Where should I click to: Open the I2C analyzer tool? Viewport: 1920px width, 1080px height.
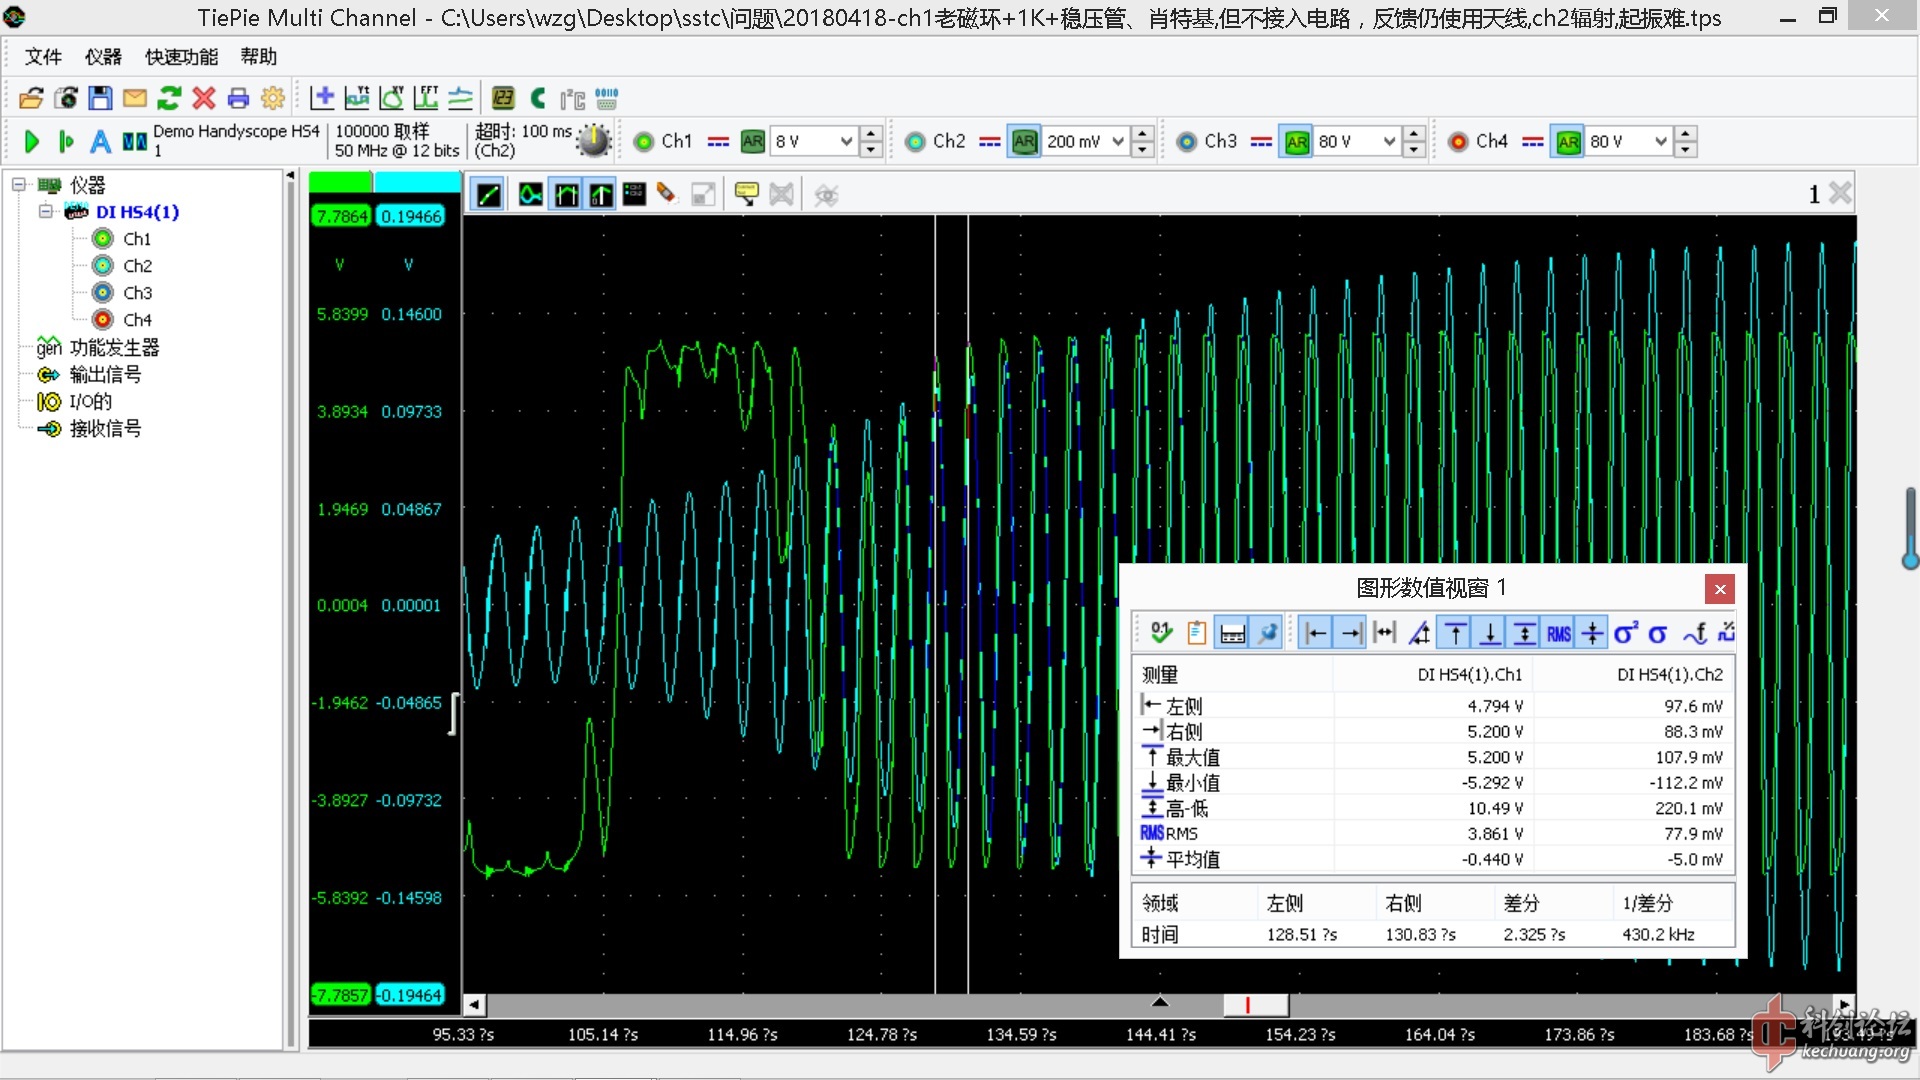tap(572, 98)
